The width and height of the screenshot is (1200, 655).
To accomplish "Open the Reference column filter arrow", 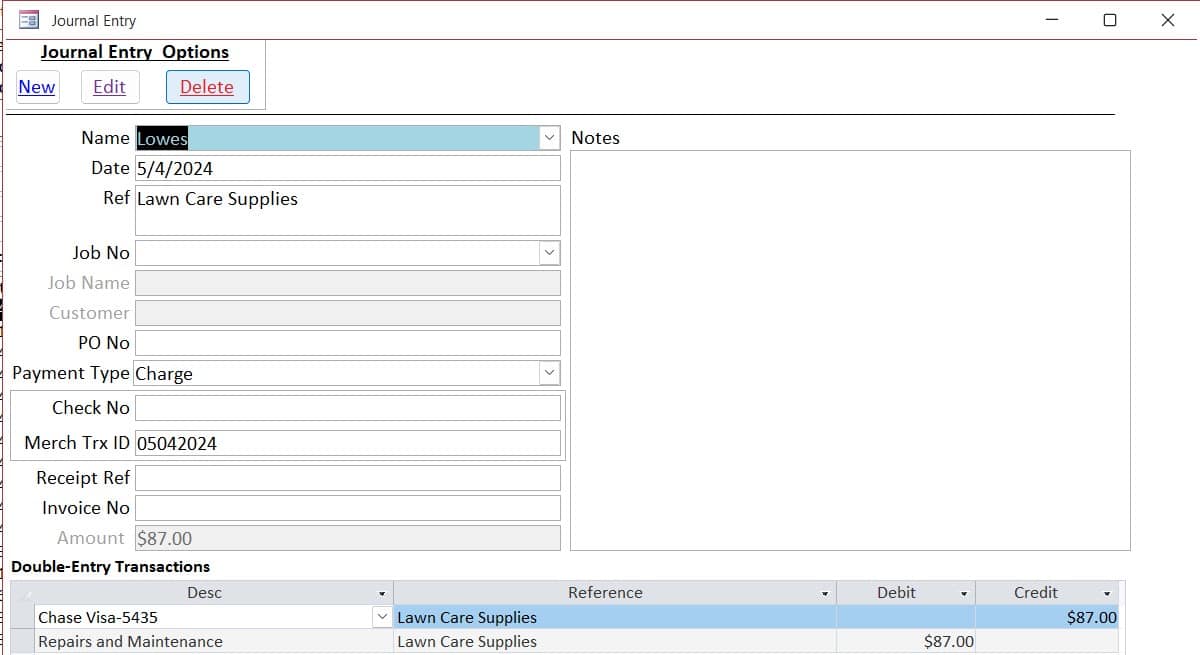I will [825, 593].
